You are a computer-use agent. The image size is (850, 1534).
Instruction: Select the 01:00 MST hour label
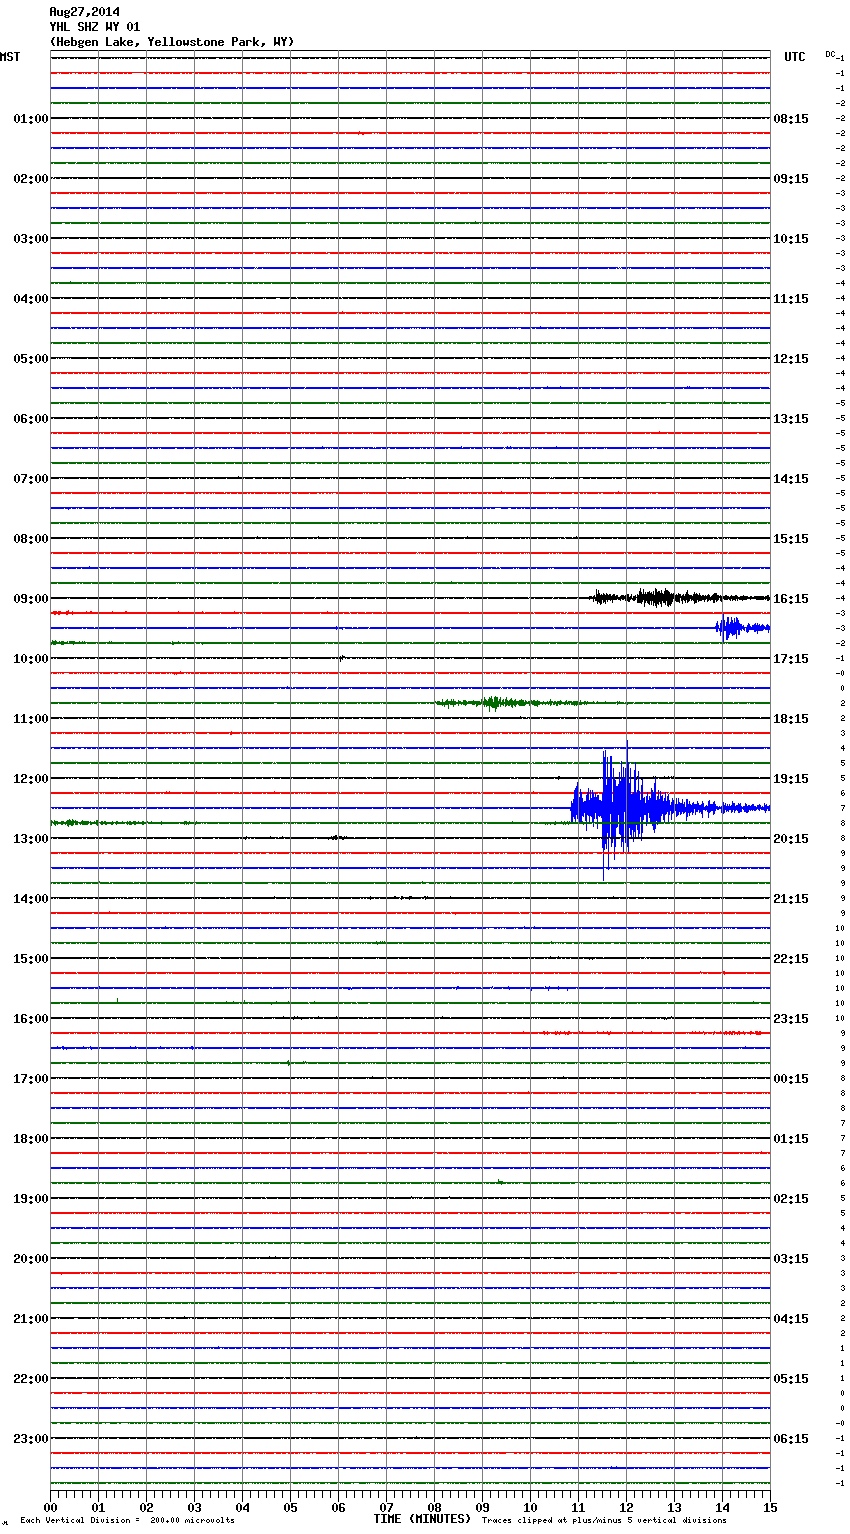pos(31,119)
